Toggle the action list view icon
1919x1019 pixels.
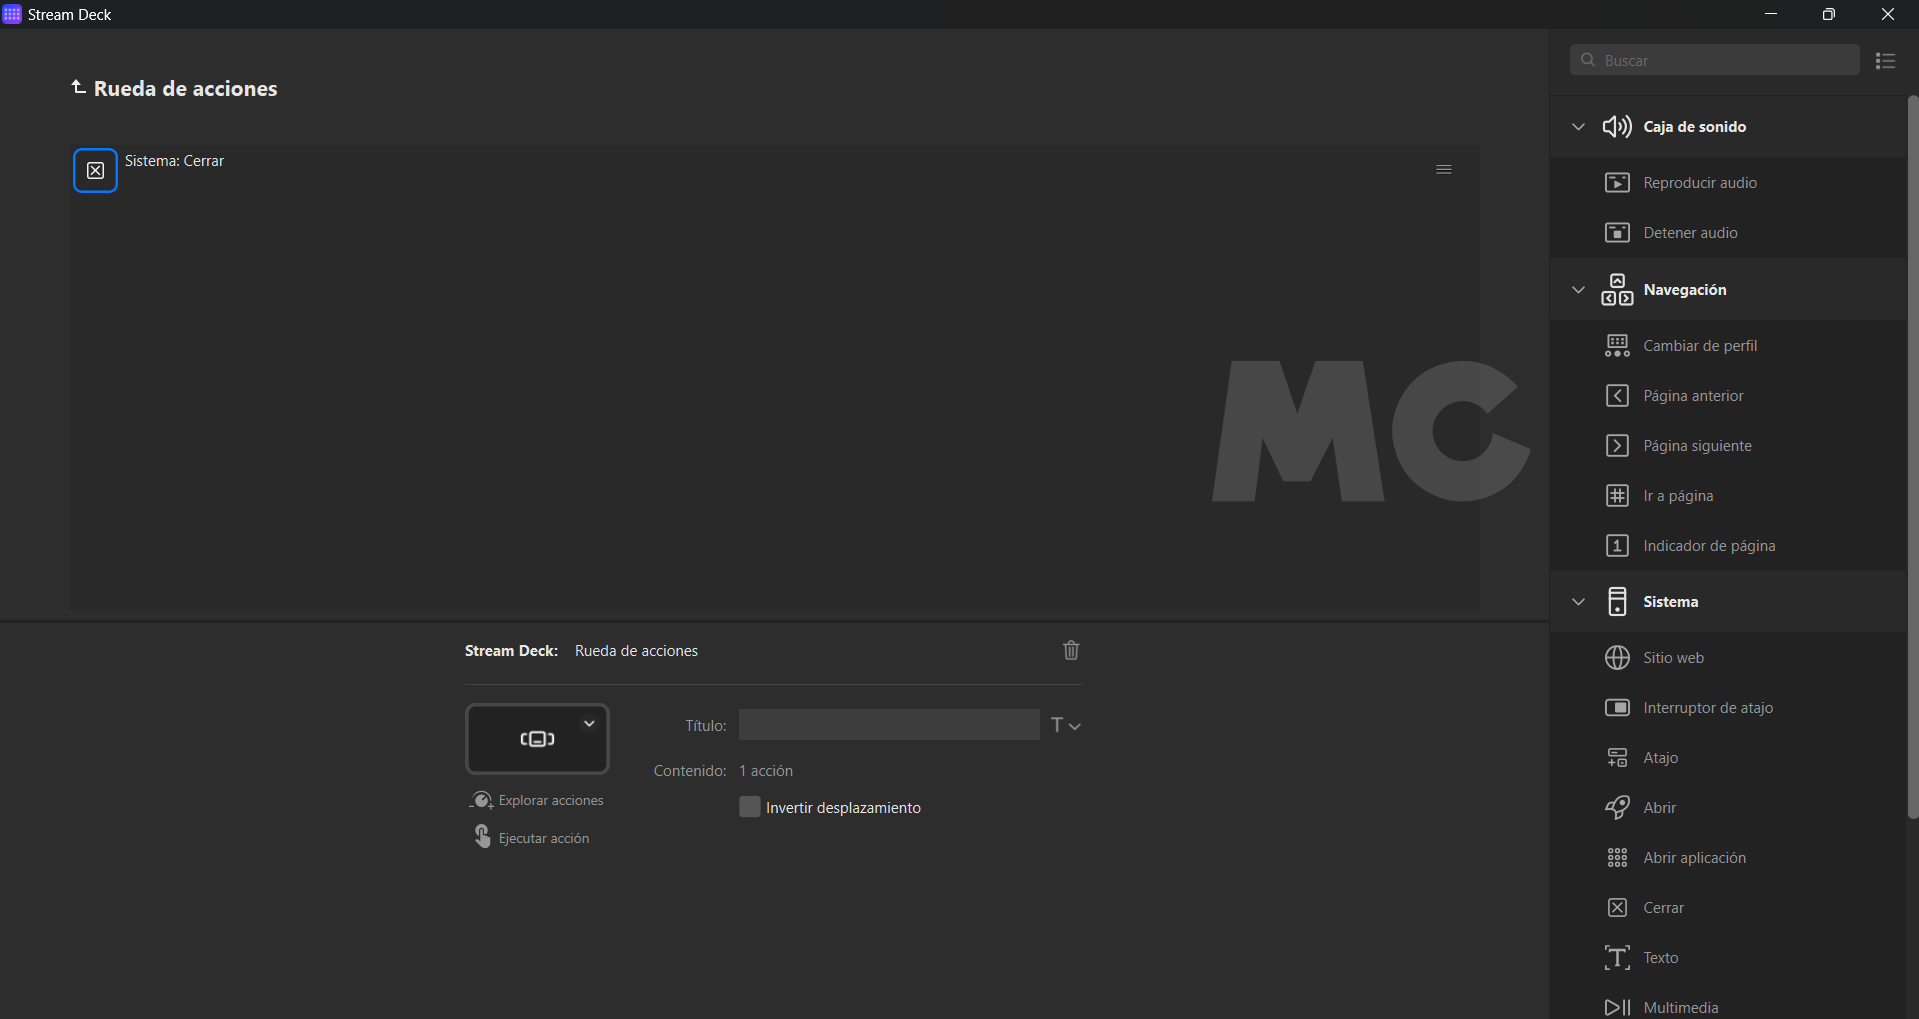click(x=1885, y=61)
